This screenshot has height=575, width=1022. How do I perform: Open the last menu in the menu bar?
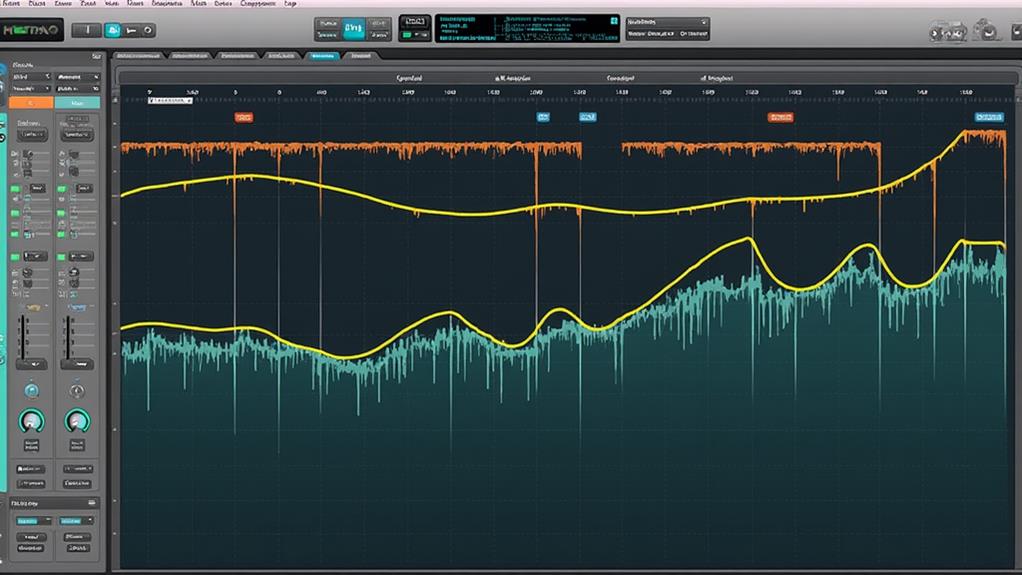[290, 3]
